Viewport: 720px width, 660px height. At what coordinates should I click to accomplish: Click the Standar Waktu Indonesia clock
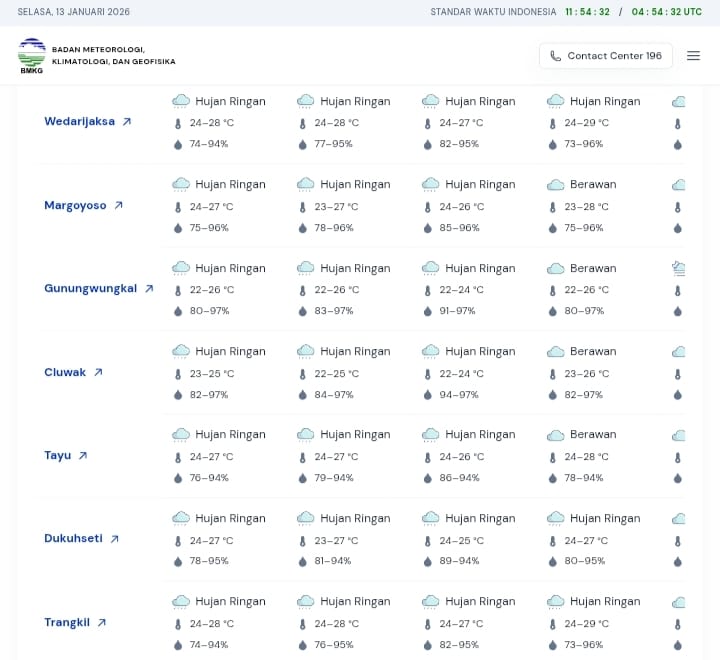pos(587,12)
